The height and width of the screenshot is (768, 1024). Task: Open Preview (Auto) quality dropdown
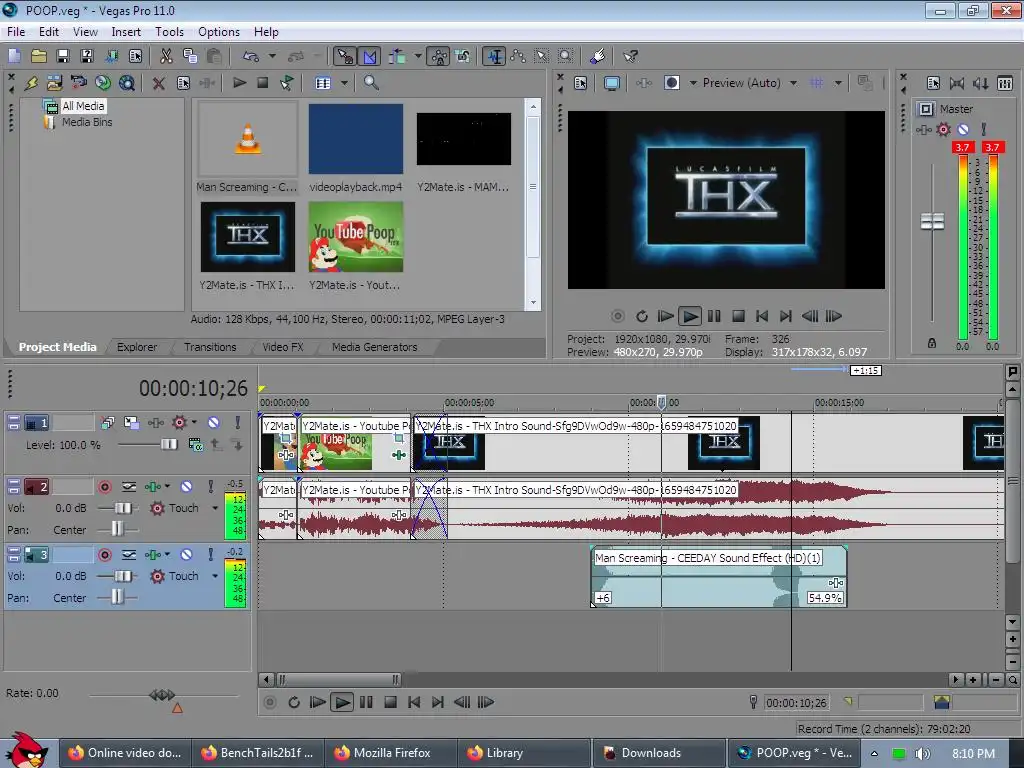pos(793,83)
